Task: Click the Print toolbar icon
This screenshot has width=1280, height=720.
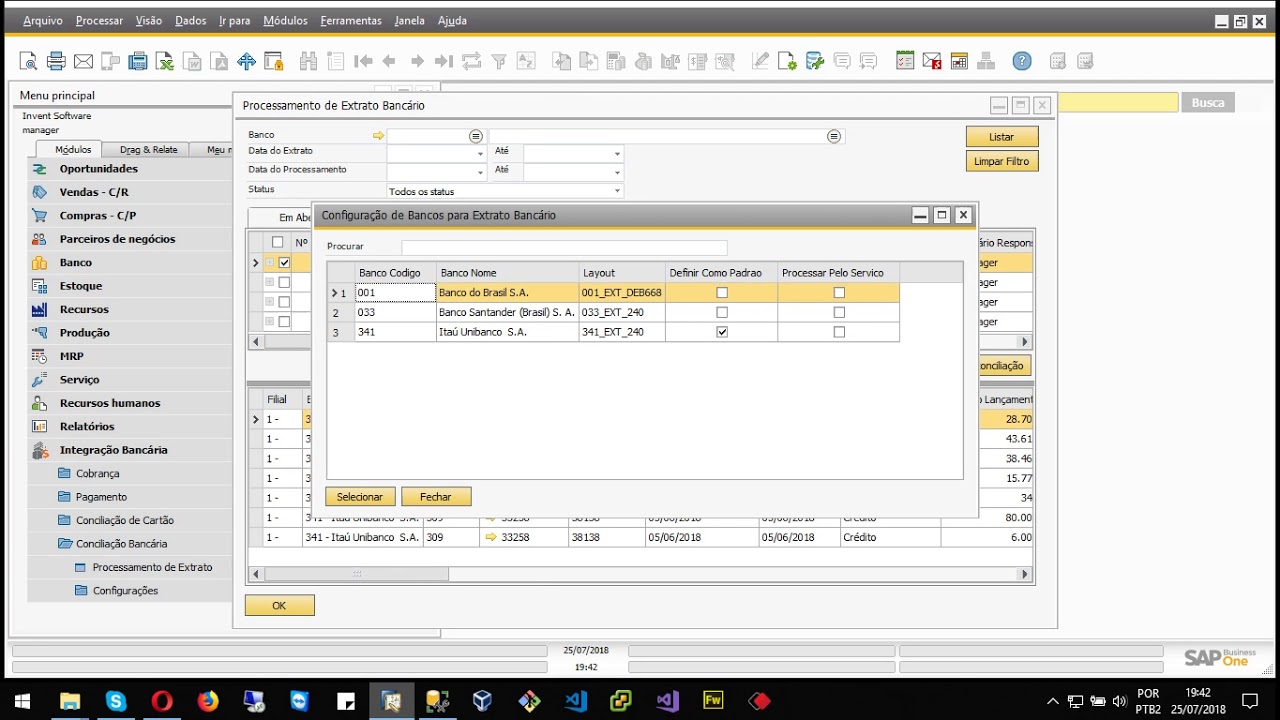Action: point(56,61)
